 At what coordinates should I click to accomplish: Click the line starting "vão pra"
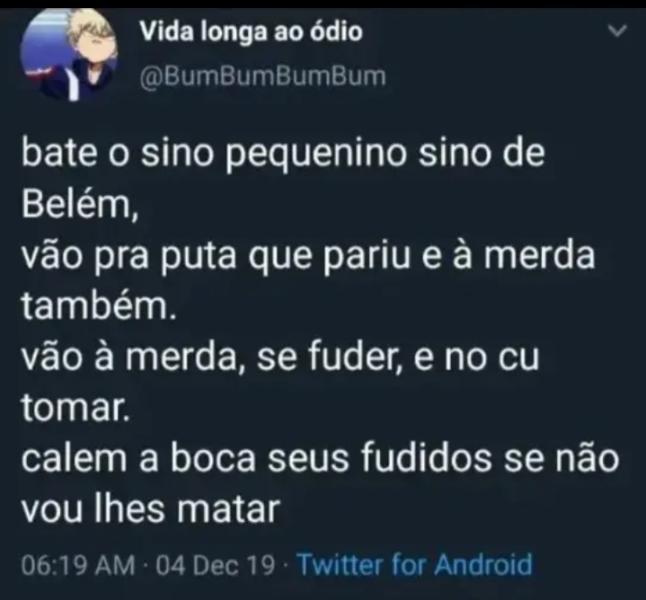[307, 257]
